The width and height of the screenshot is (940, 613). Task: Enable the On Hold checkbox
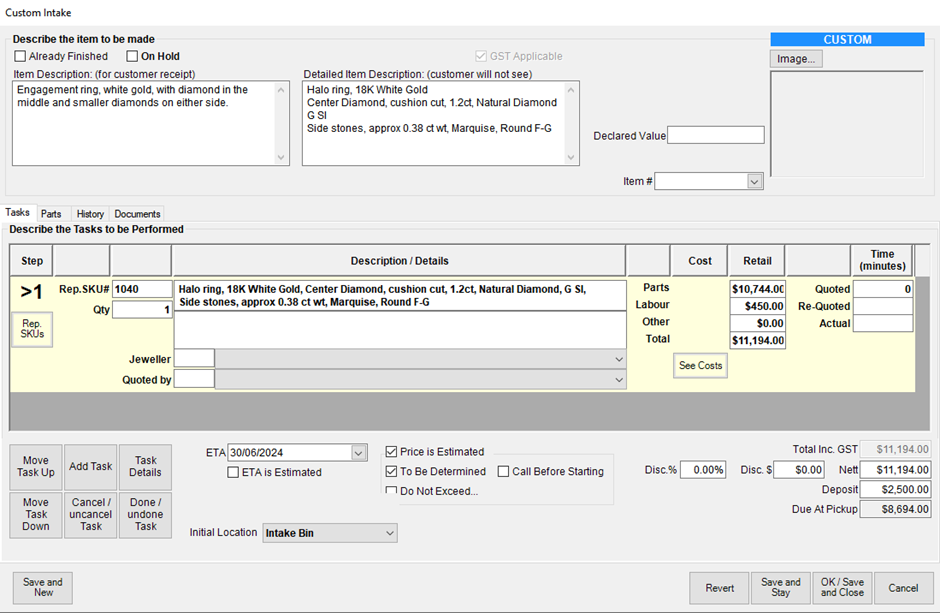pos(132,57)
